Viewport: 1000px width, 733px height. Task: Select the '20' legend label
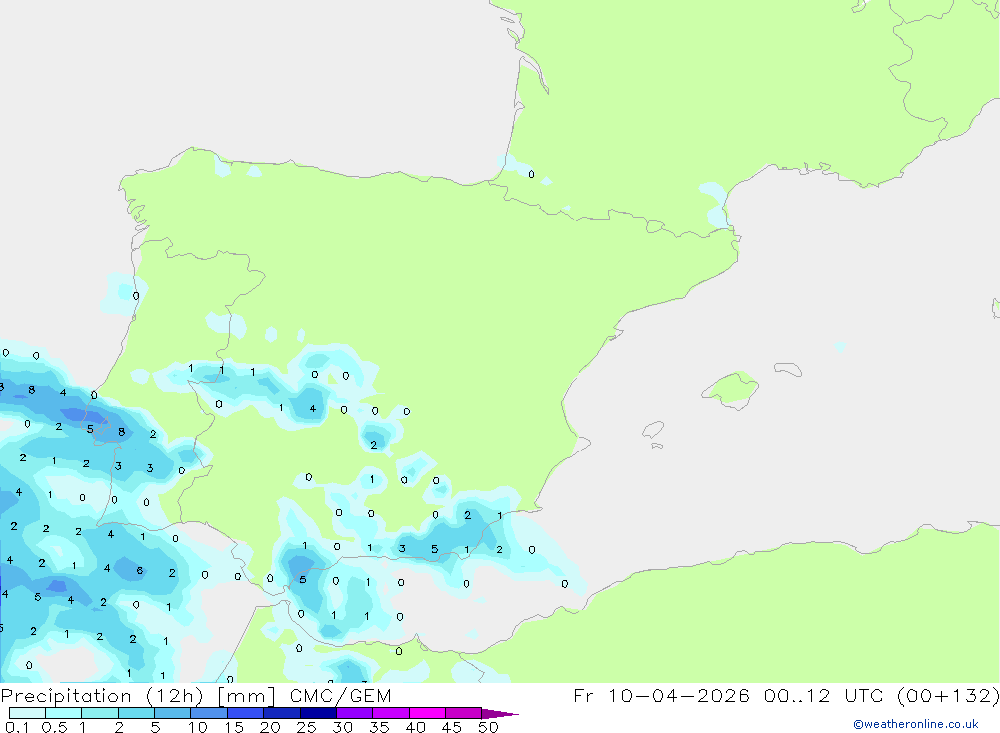coord(270,727)
